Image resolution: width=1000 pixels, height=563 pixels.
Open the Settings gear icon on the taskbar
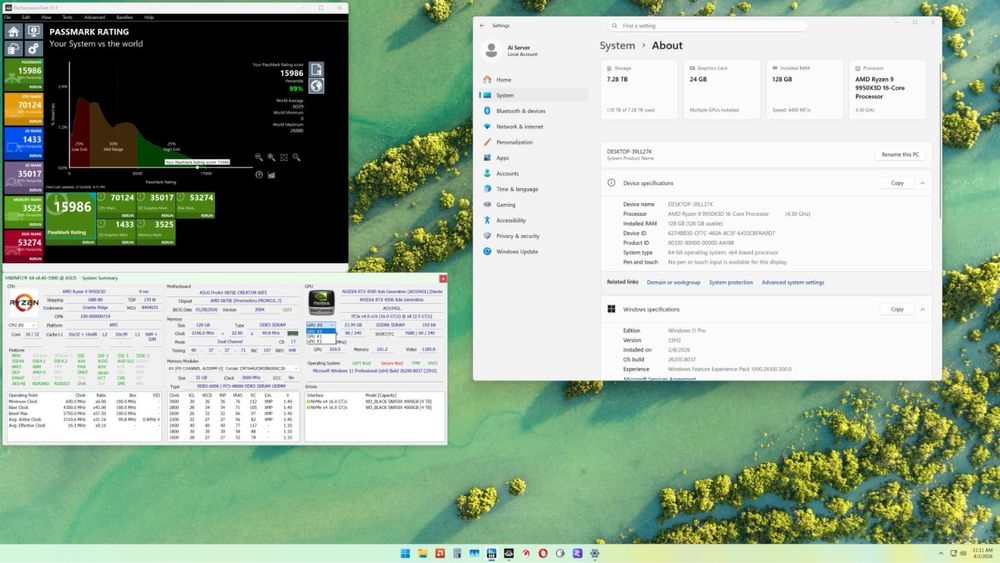pos(594,553)
